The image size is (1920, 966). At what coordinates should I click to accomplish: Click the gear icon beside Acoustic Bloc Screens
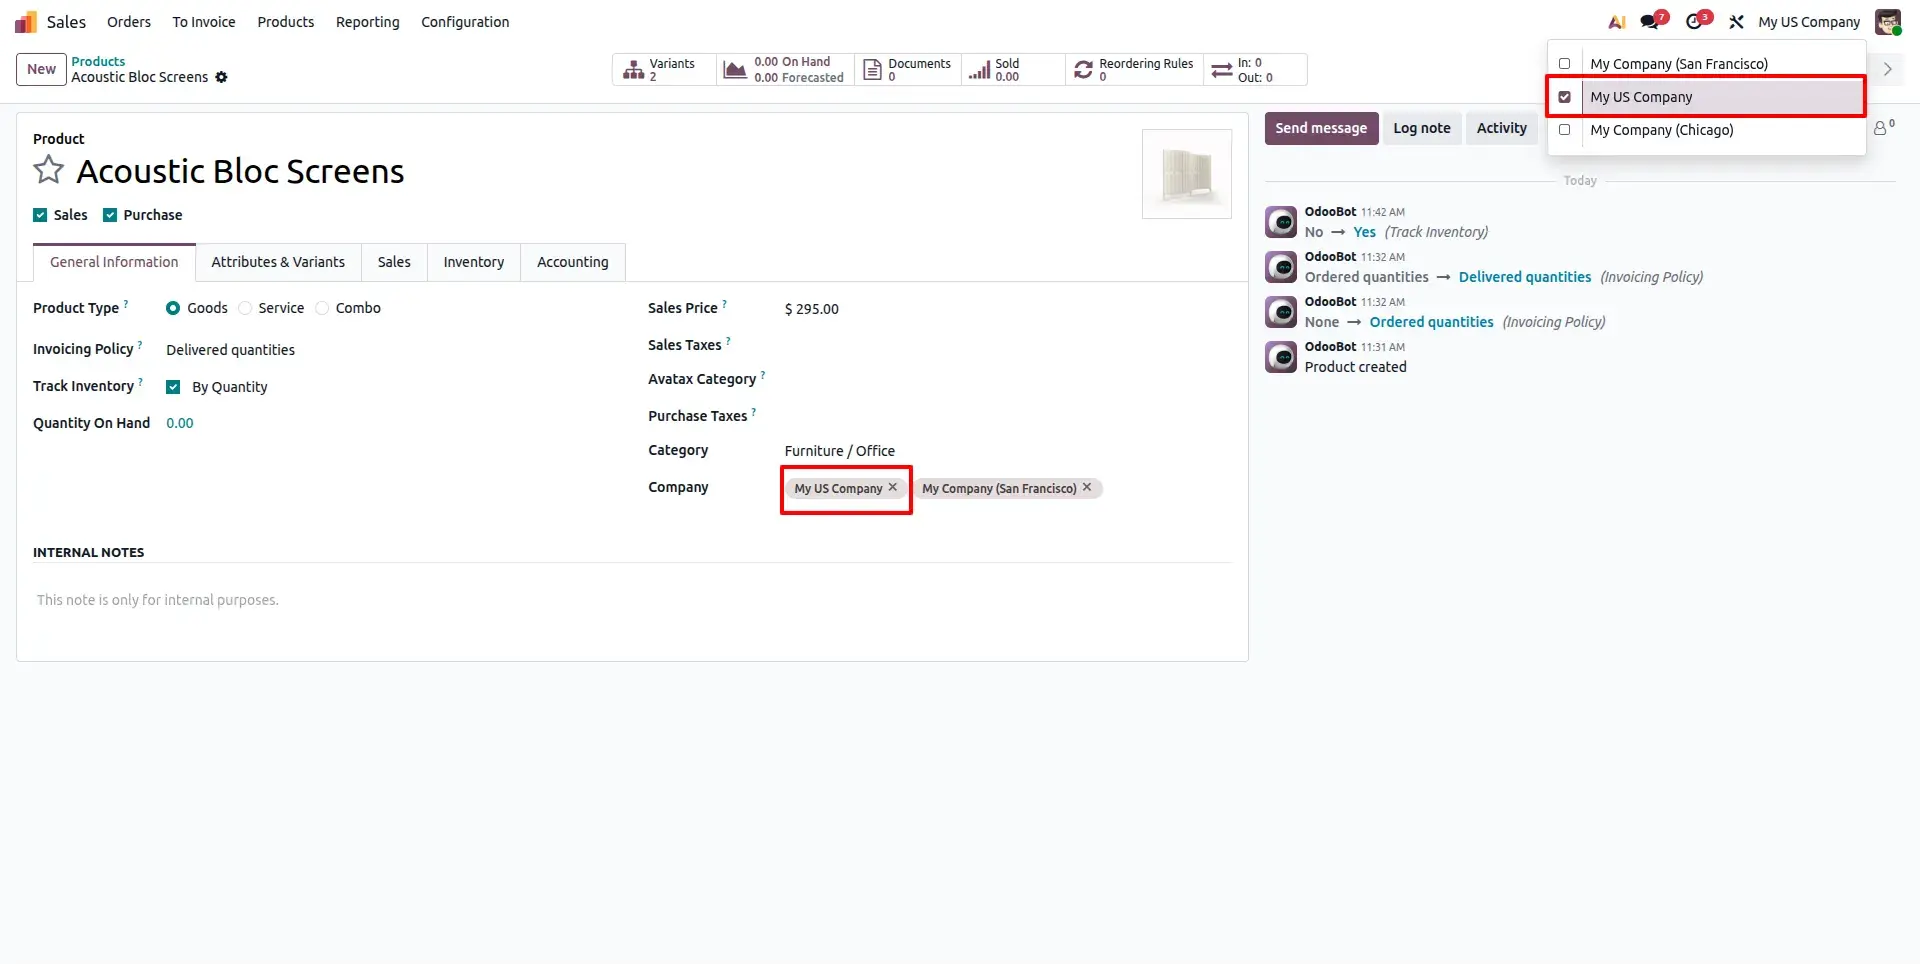(221, 77)
